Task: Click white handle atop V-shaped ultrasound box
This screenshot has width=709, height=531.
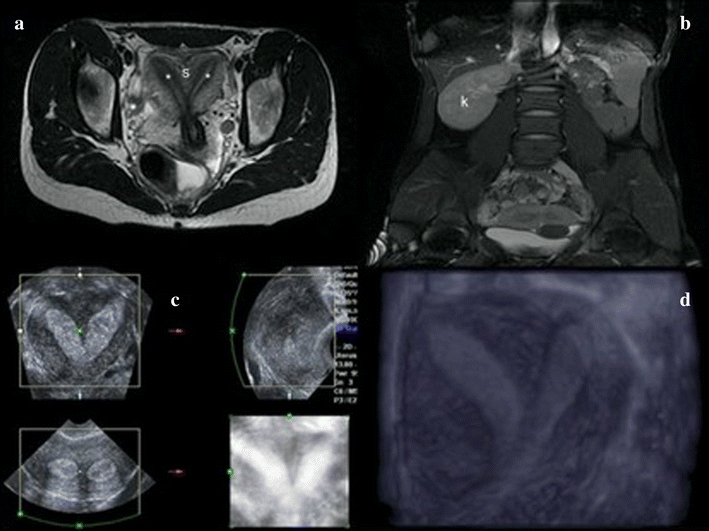Action: [80, 275]
